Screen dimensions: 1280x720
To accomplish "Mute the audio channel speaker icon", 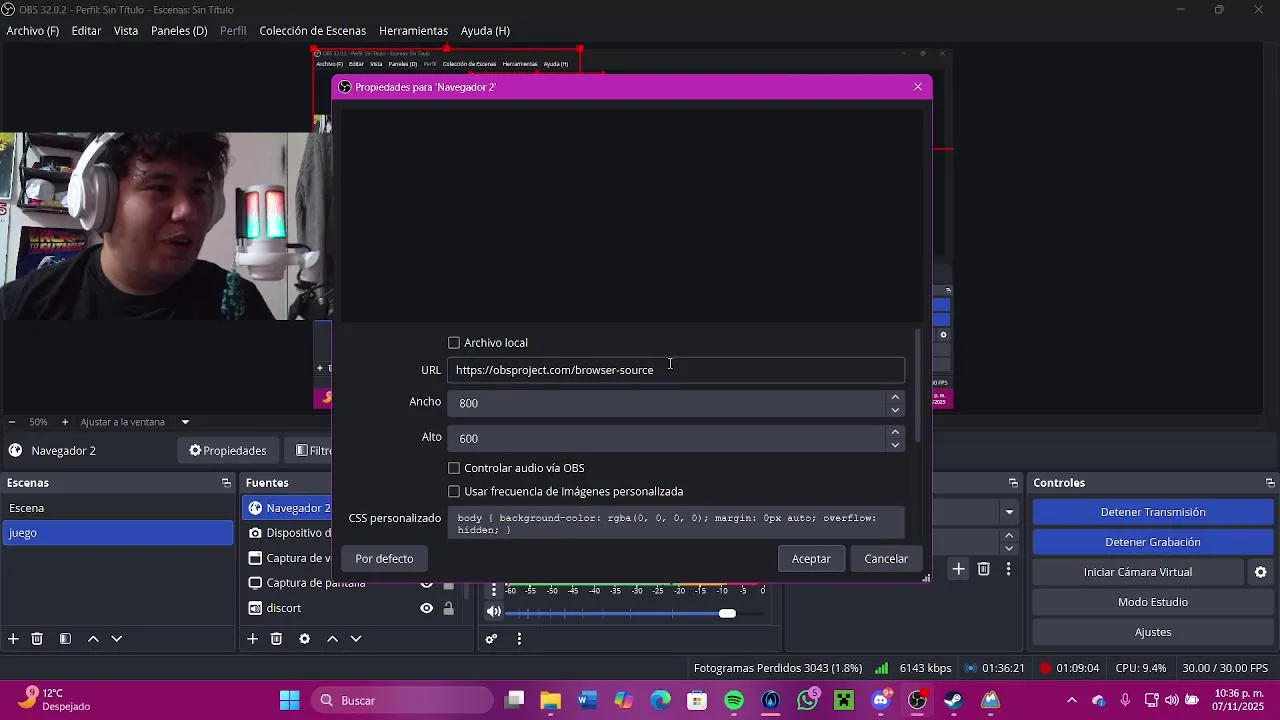I will click(493, 612).
